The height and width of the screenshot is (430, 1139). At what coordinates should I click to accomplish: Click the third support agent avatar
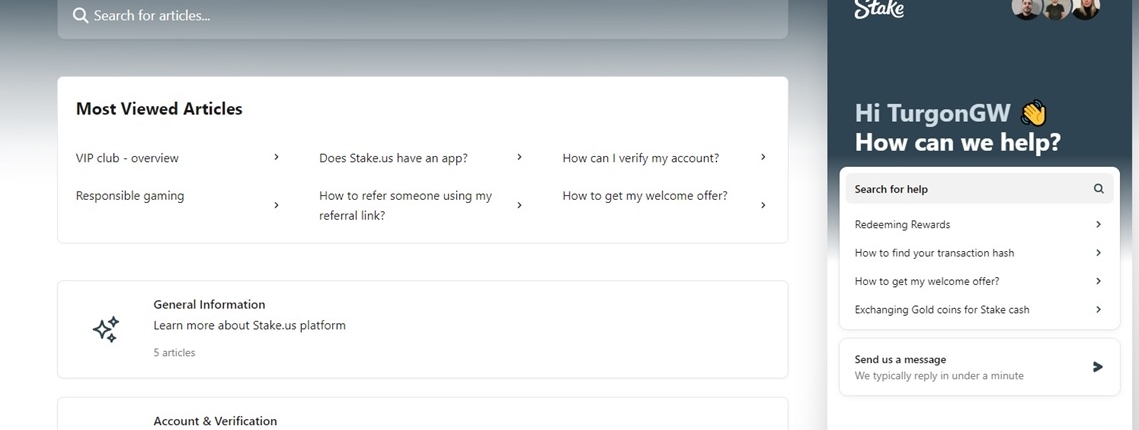pos(1085,7)
